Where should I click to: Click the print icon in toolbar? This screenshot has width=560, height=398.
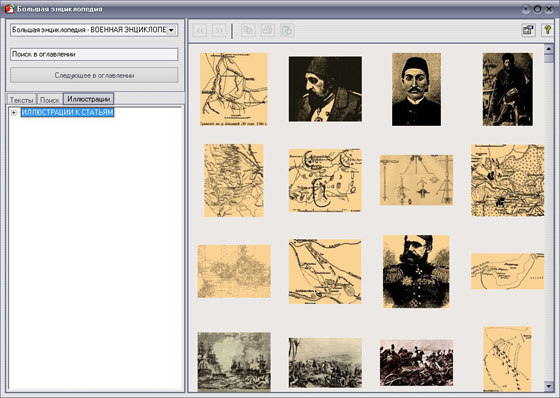tap(268, 30)
